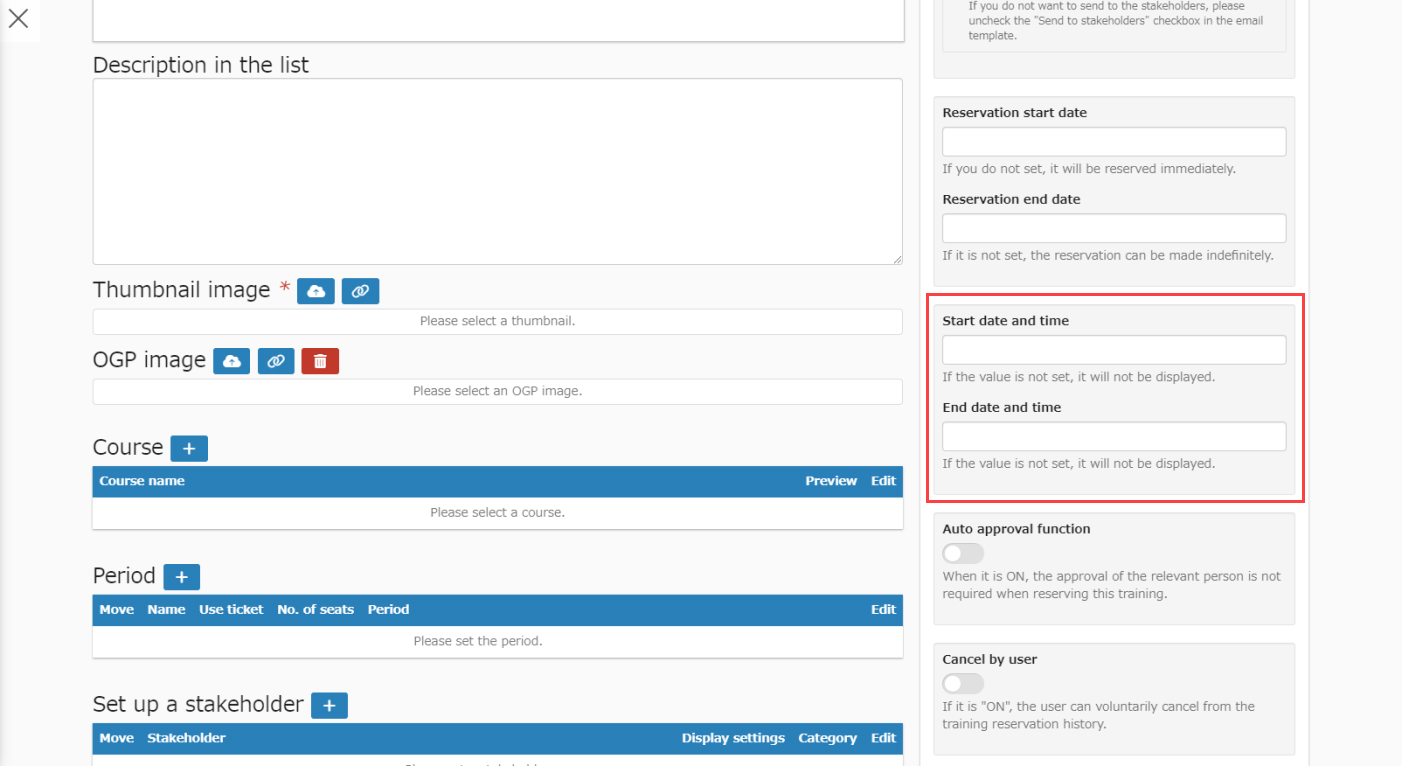Turn on the Cancel by user toggle
The image size is (1402, 766).
tap(963, 683)
